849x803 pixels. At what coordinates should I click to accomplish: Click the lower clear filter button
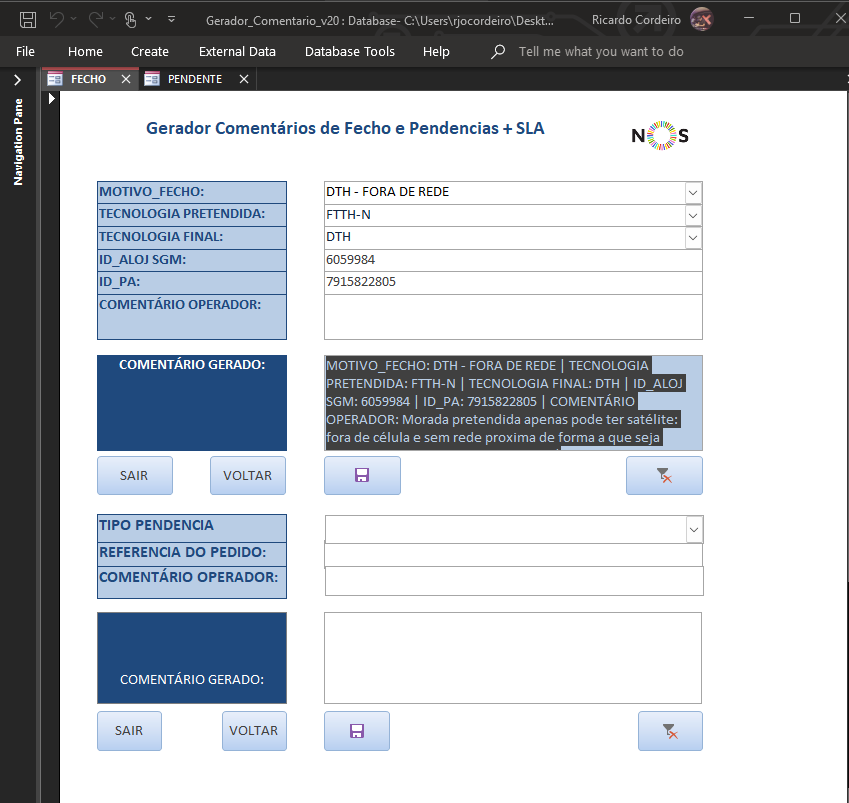(670, 731)
